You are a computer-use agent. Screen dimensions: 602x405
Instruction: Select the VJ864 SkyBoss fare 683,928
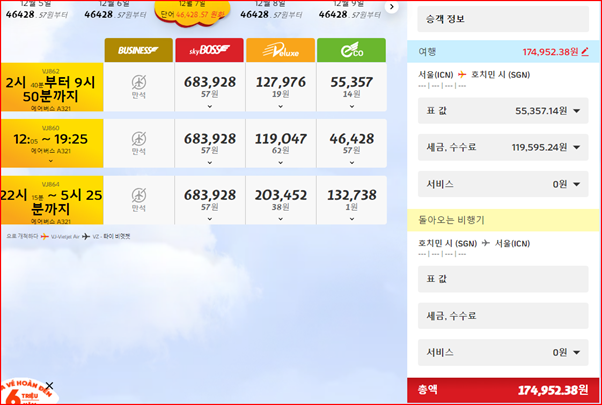[x=210, y=200]
